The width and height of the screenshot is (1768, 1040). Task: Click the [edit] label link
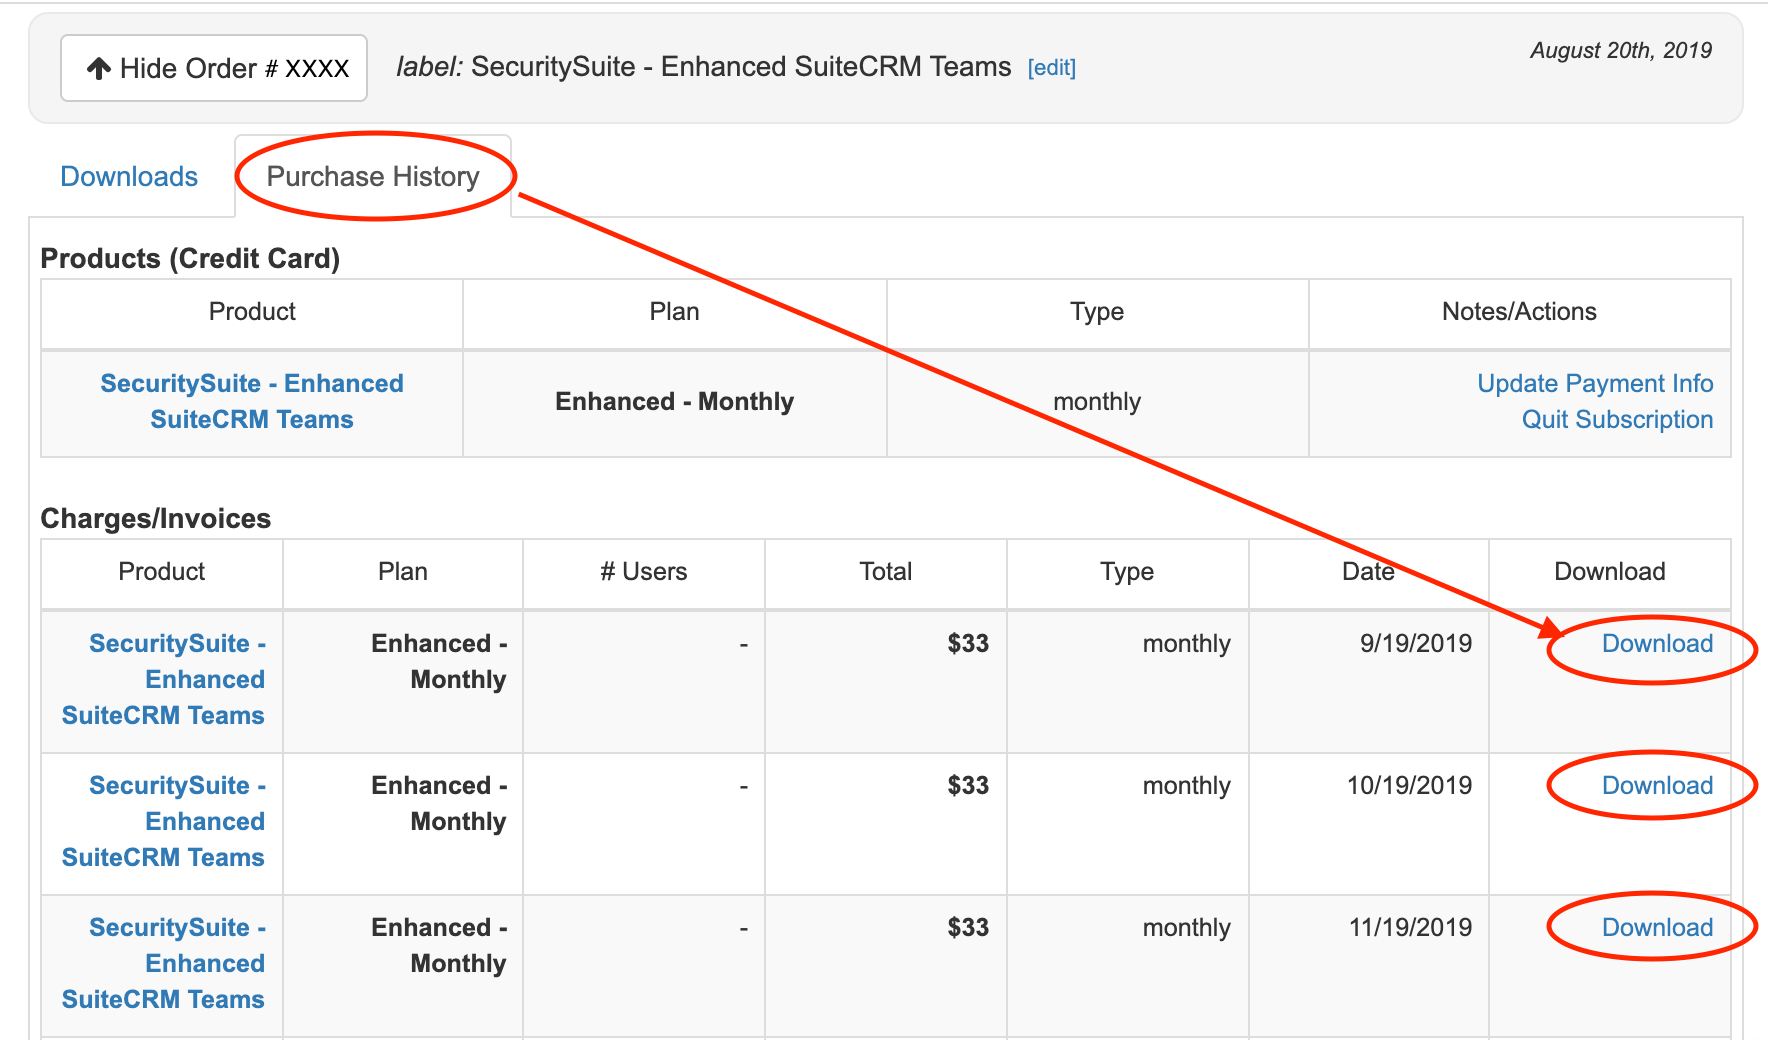point(1051,68)
